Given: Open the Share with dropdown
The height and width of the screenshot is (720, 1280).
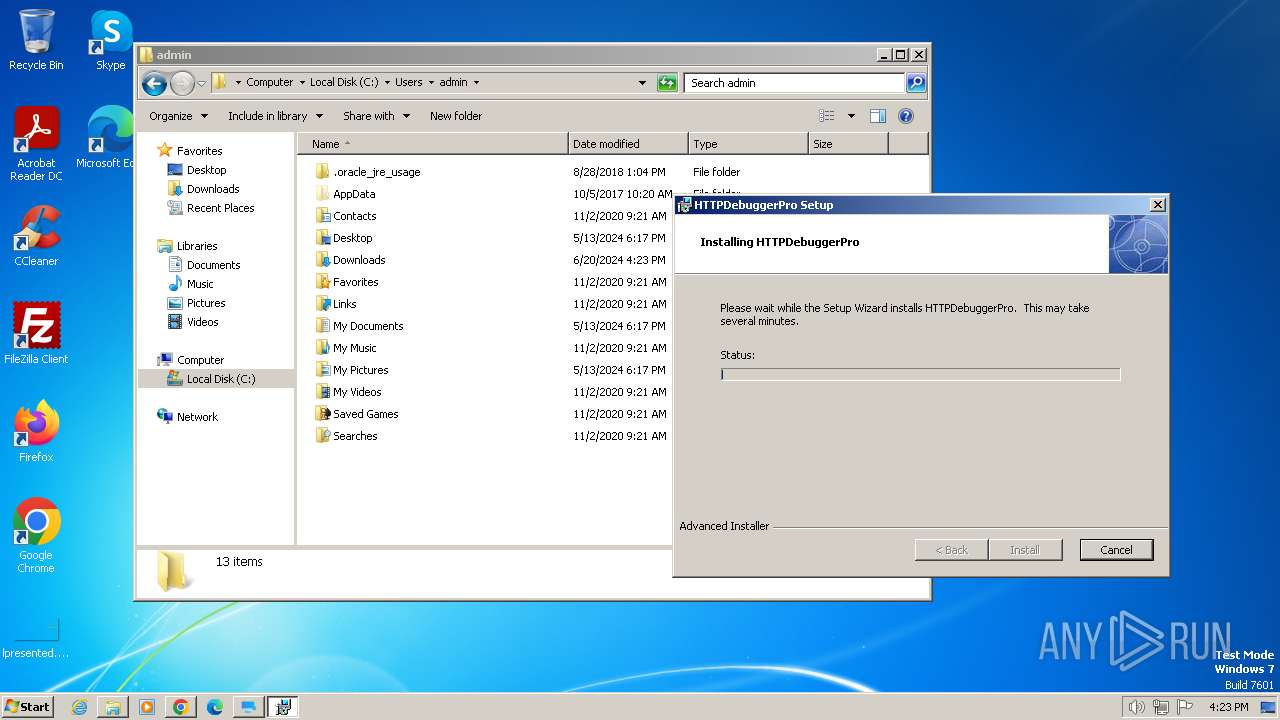Looking at the screenshot, I should tap(376, 116).
